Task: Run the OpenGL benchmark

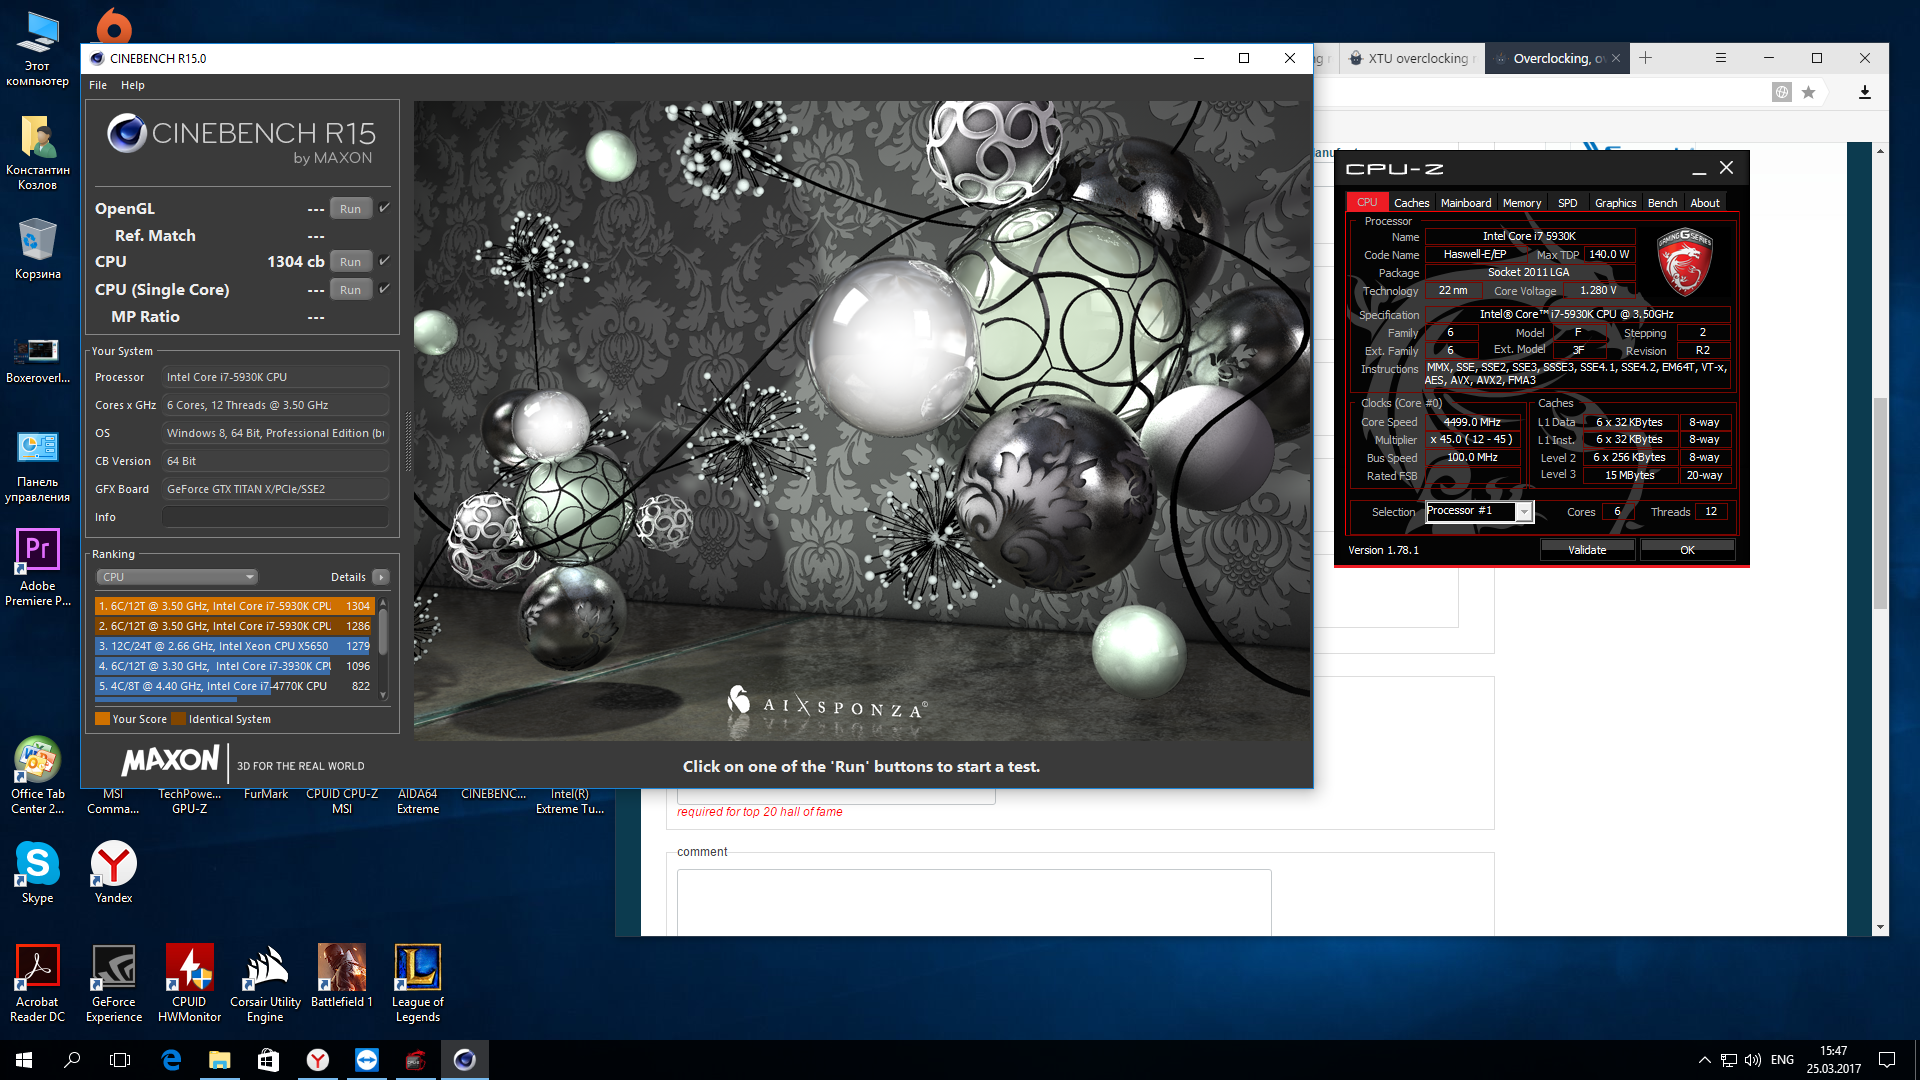Action: click(x=350, y=209)
